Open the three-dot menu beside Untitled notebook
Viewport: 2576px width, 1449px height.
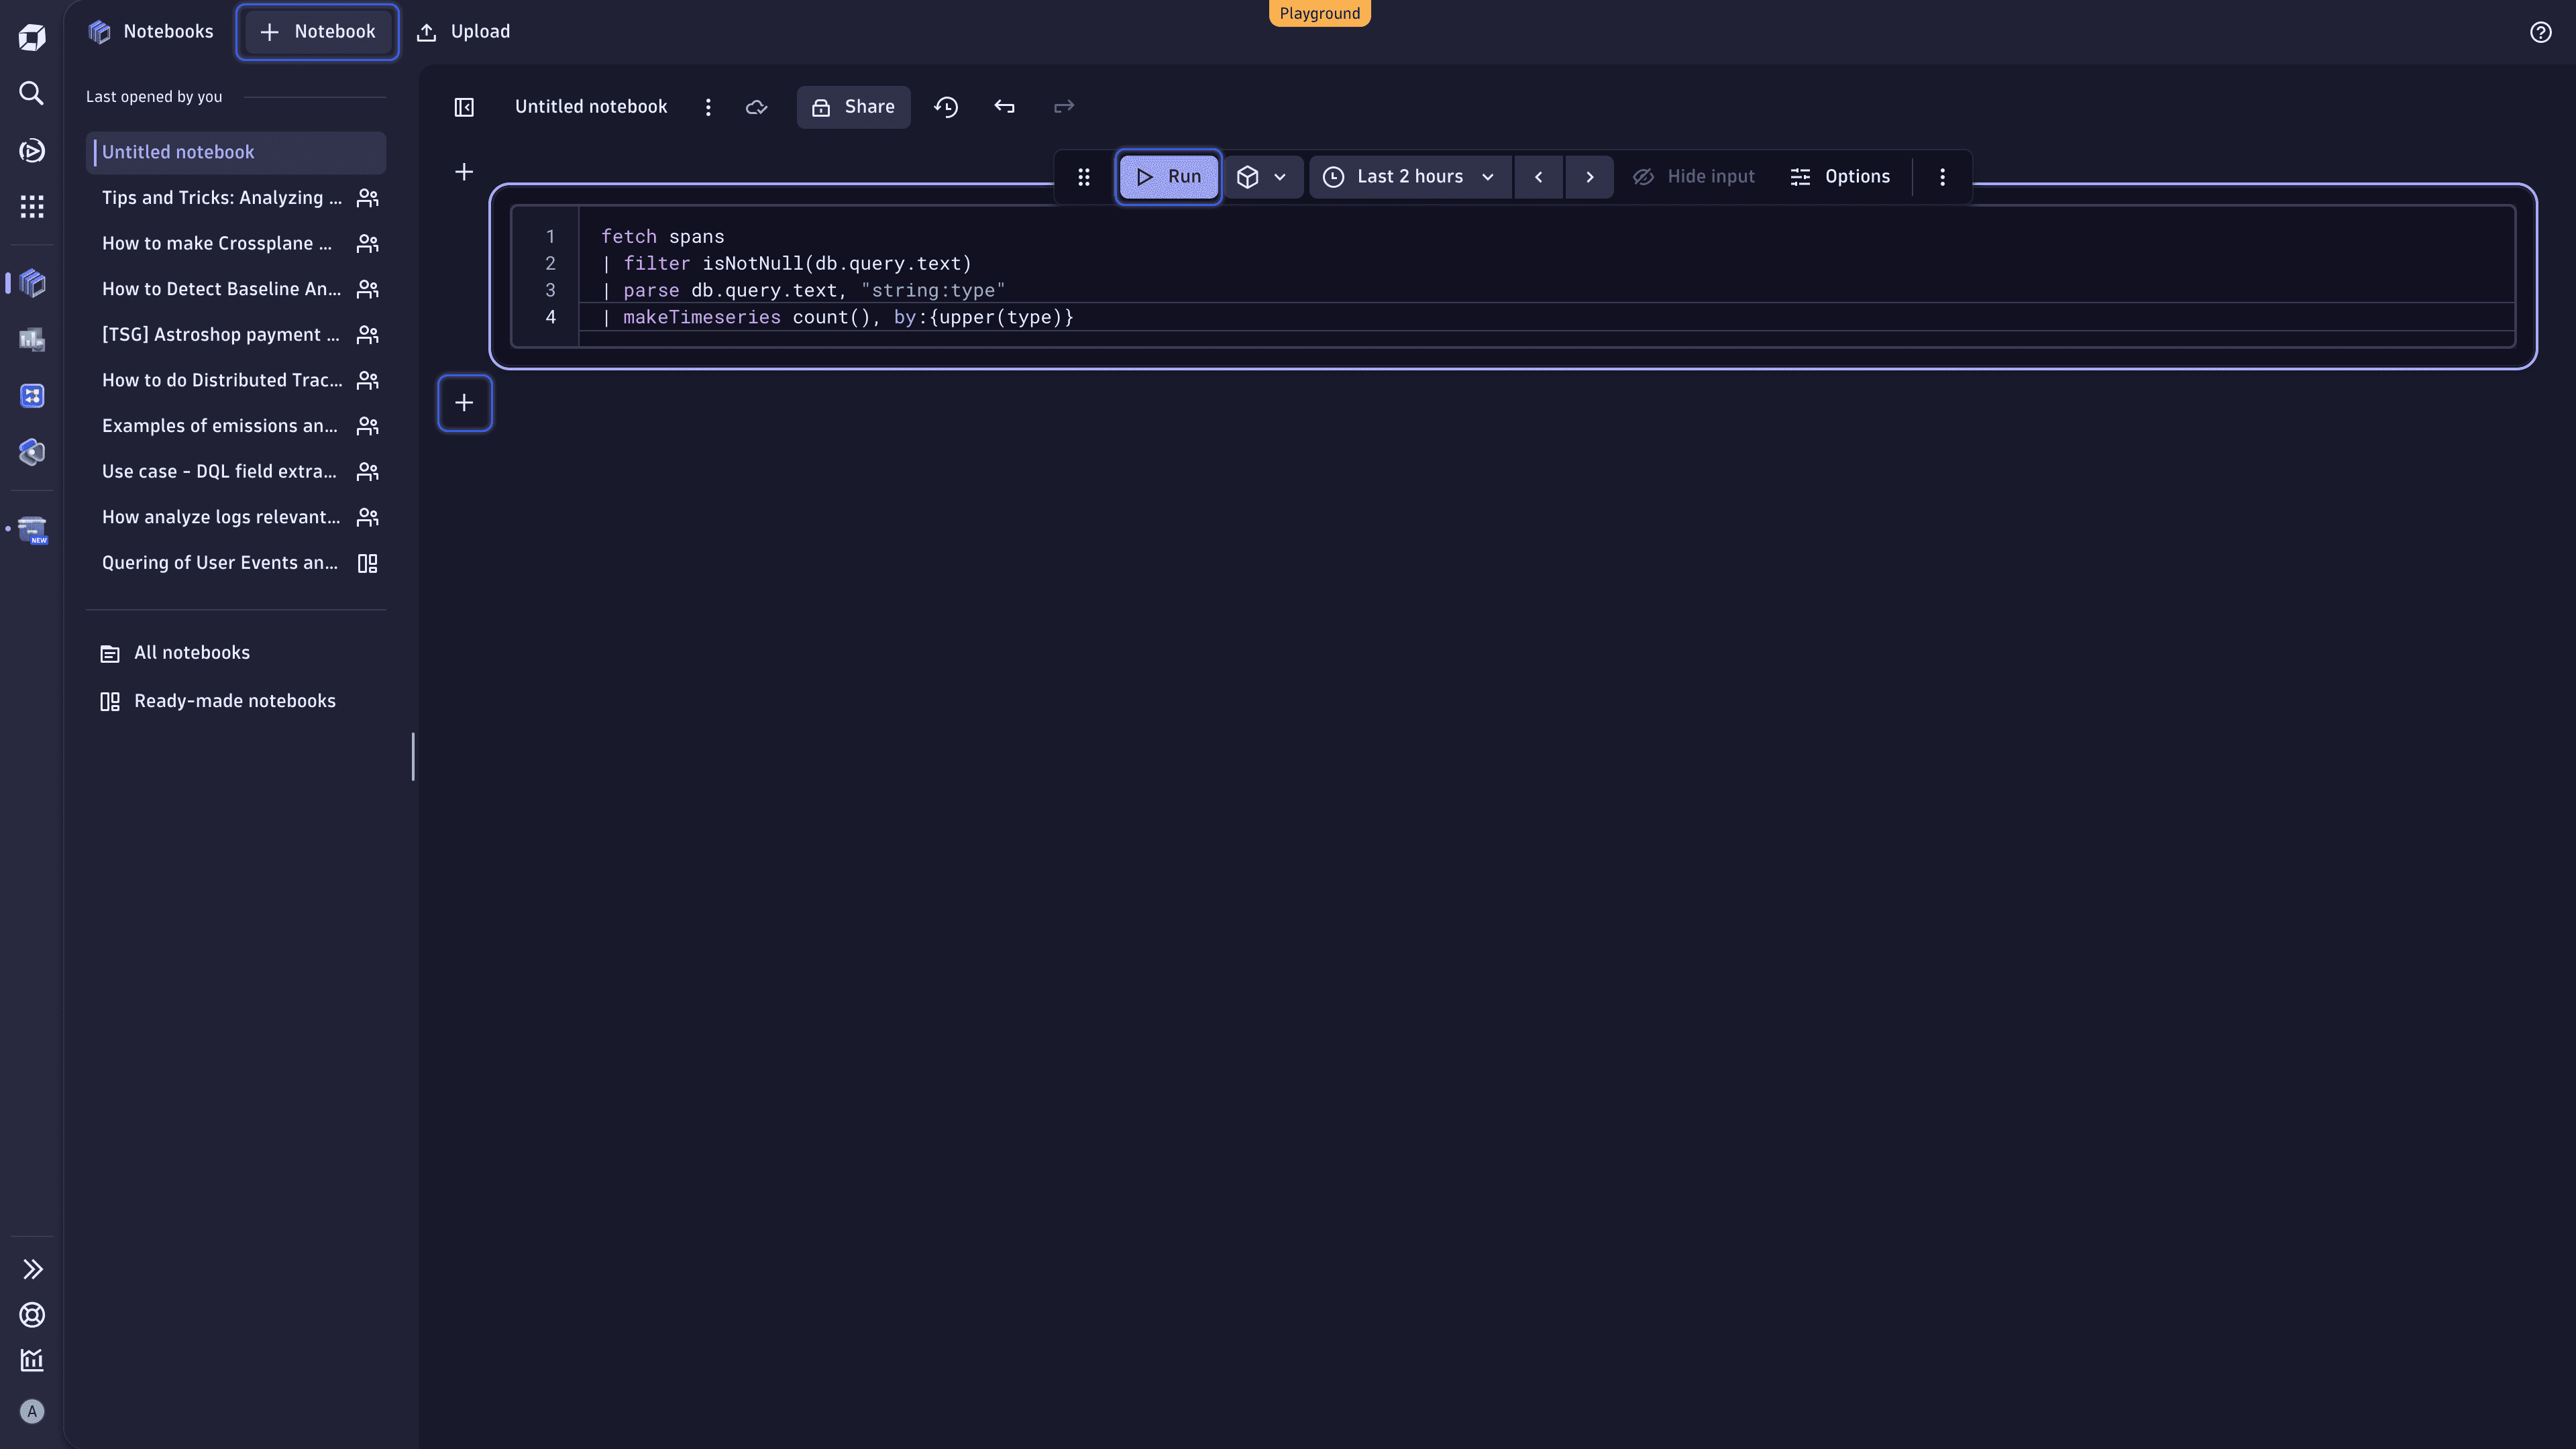point(709,106)
